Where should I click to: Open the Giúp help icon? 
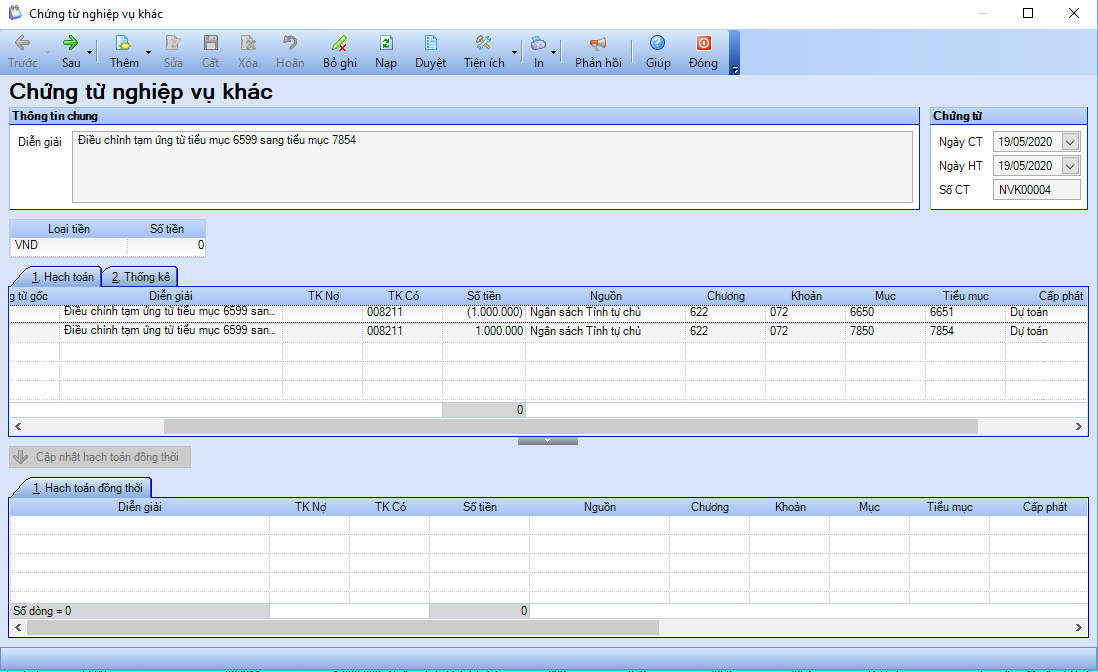click(657, 44)
